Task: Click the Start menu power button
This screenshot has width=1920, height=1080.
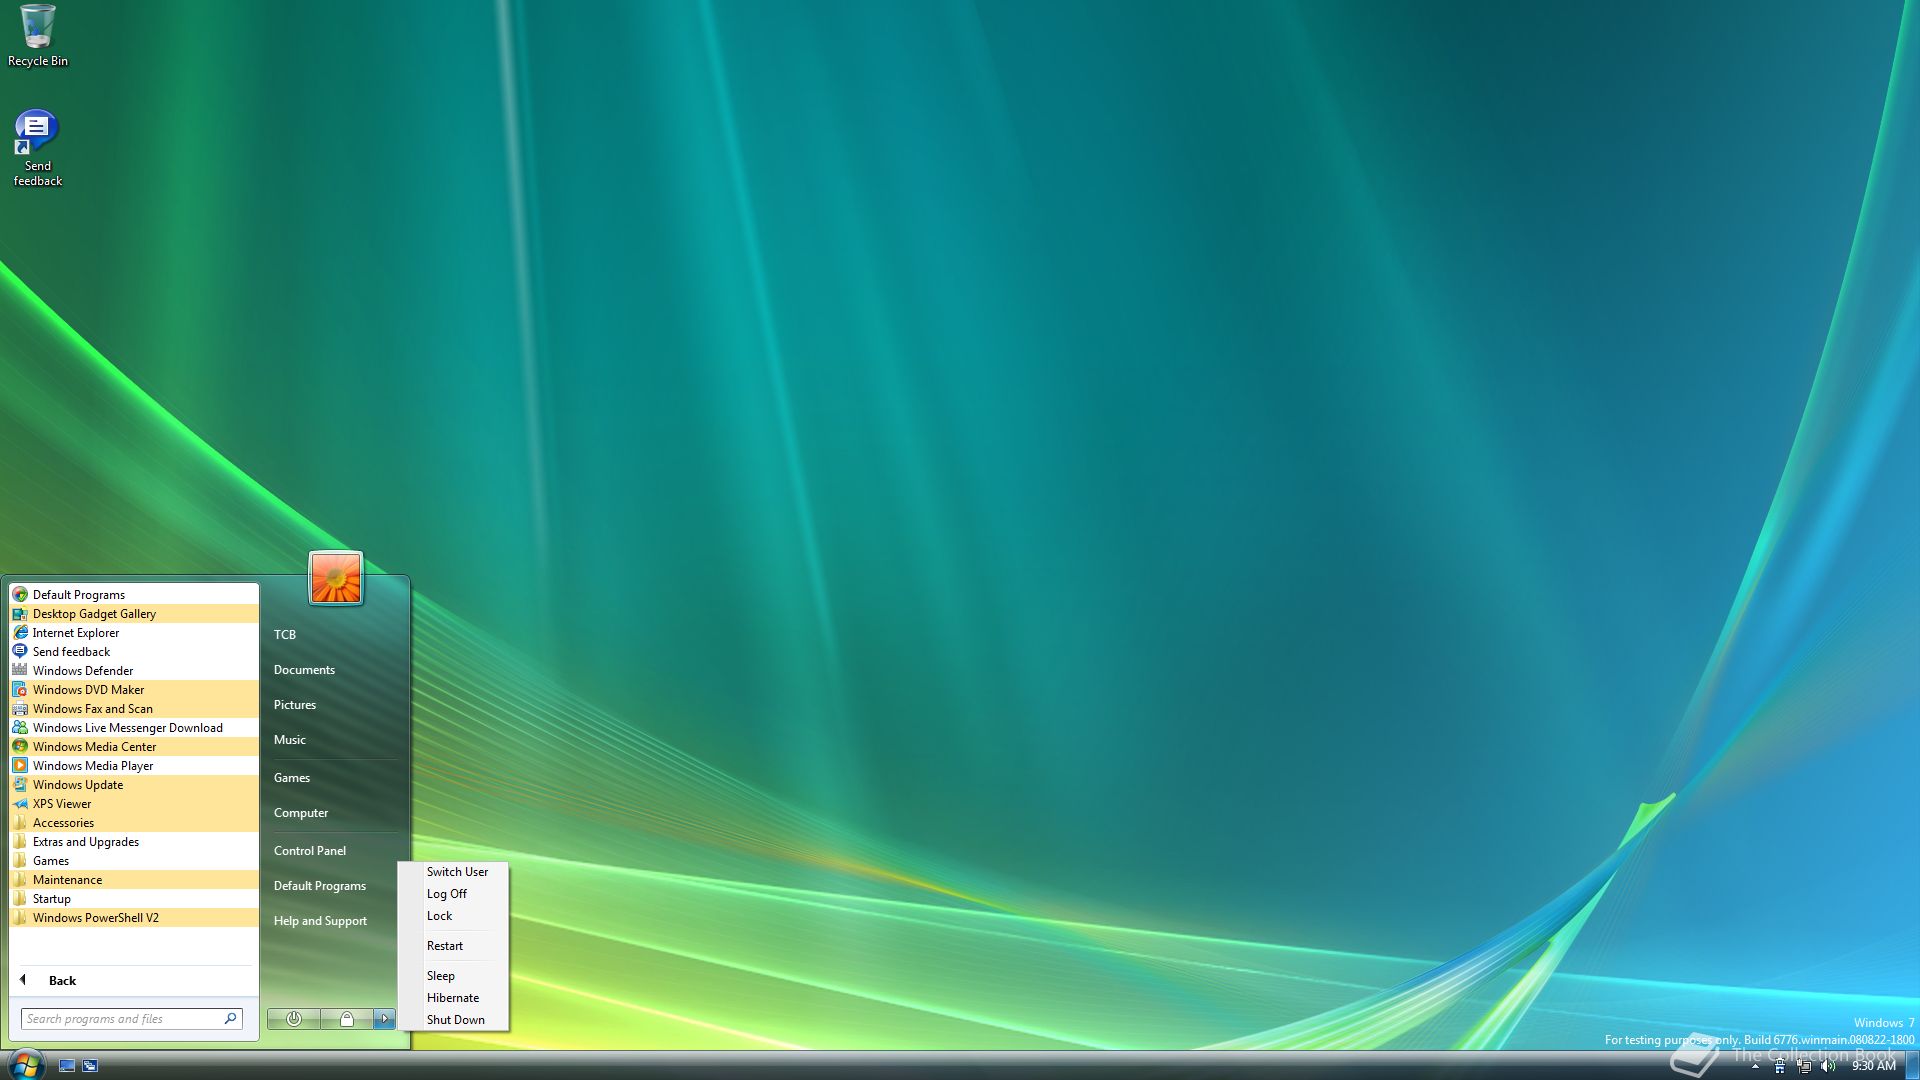Action: [x=294, y=1019]
